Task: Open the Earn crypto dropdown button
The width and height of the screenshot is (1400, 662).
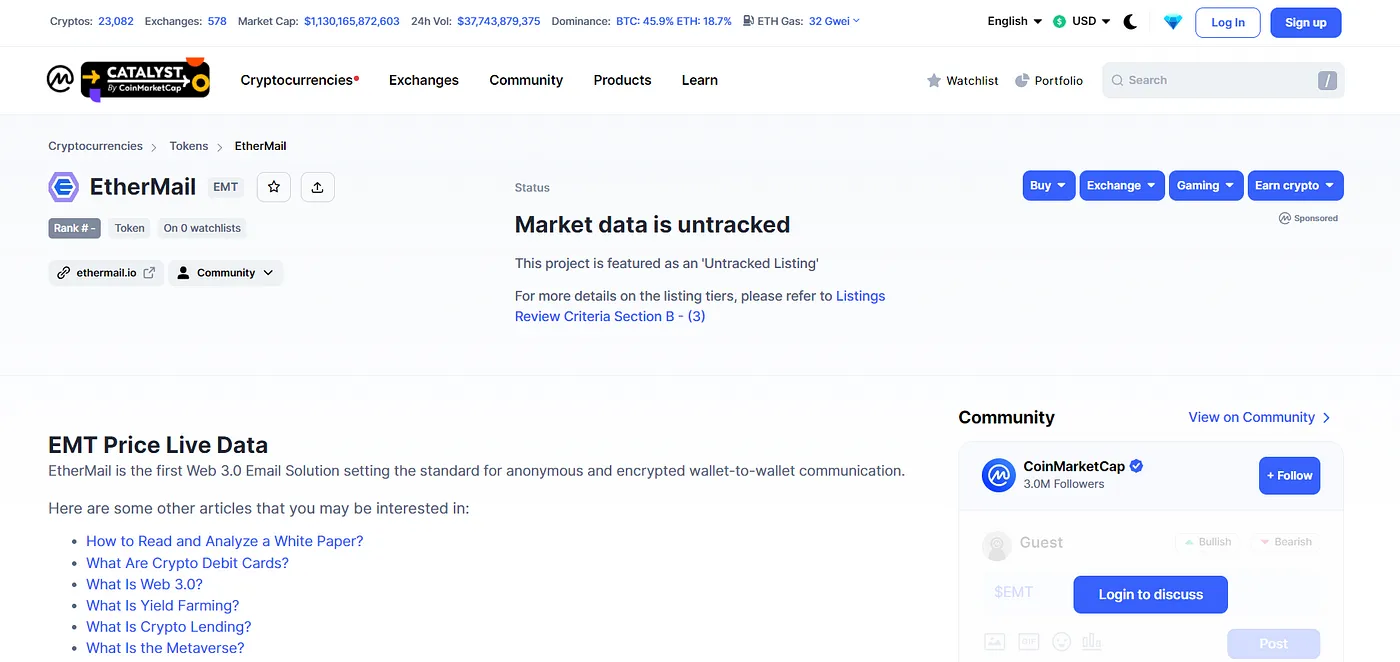Action: [1295, 186]
